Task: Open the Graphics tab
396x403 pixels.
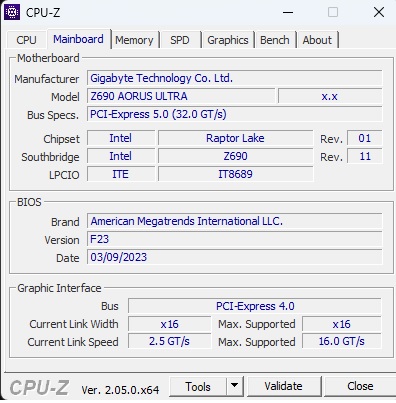Action: (228, 40)
